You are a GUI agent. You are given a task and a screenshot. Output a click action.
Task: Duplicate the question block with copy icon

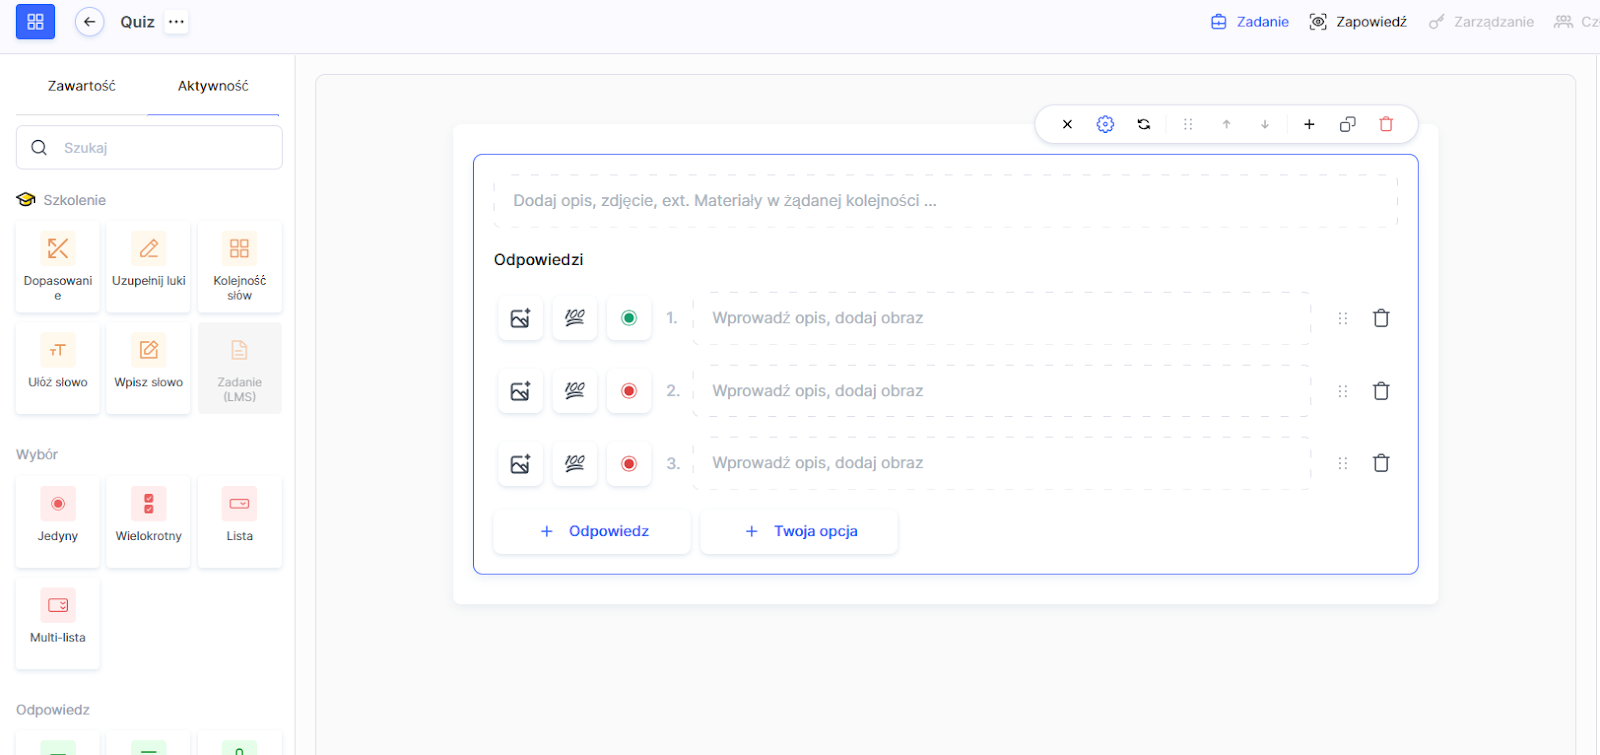click(x=1348, y=124)
